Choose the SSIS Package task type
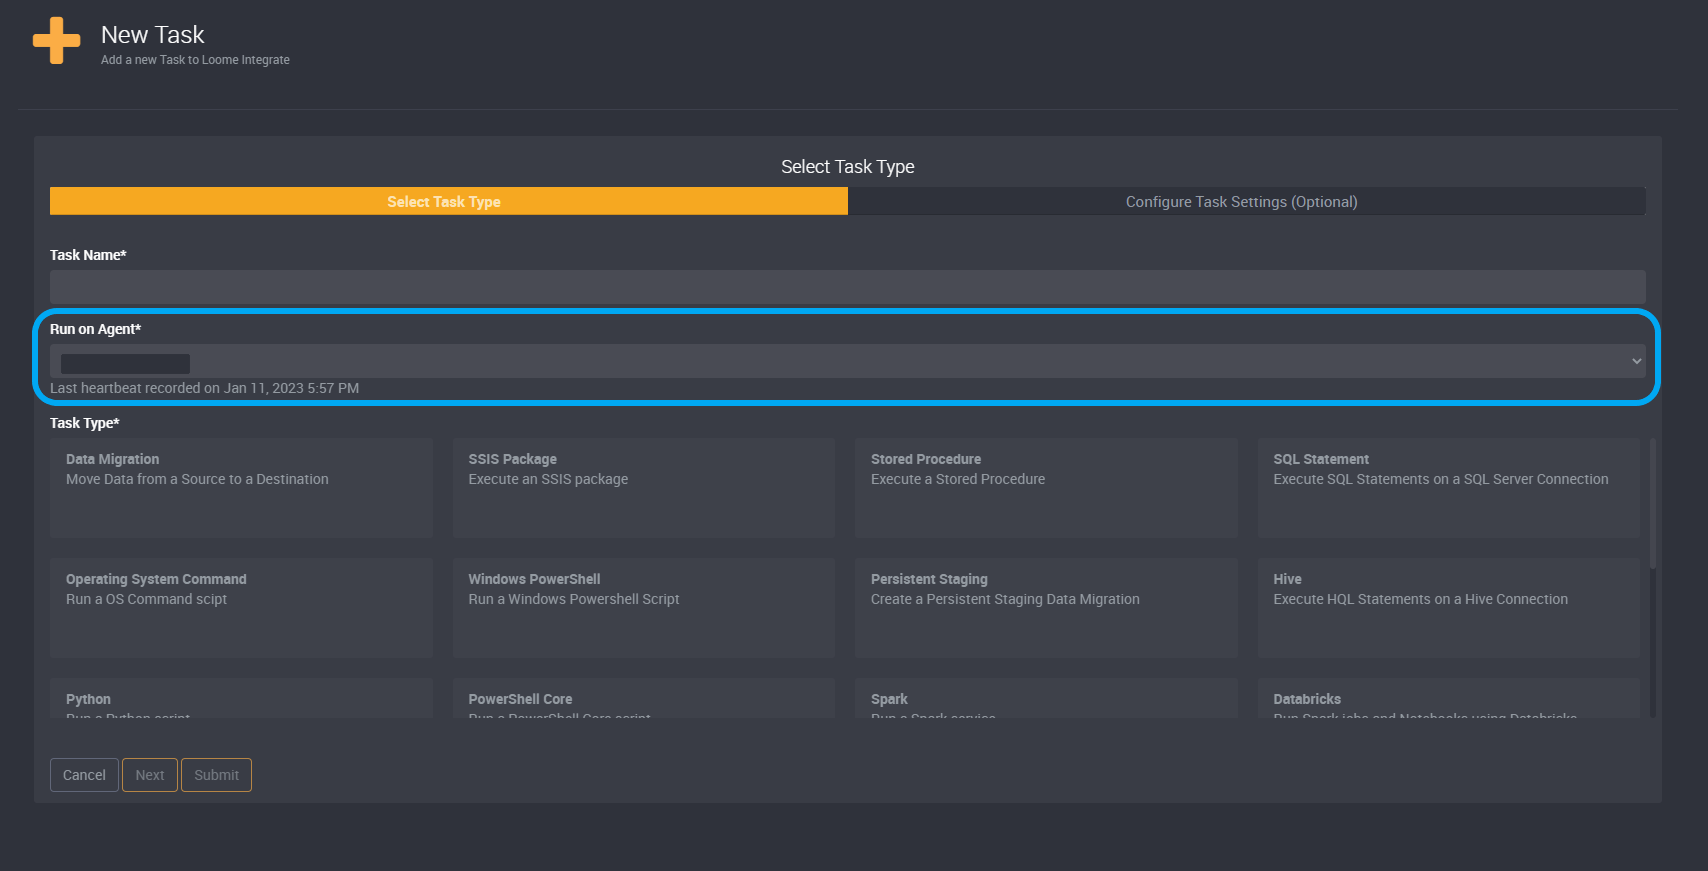Image resolution: width=1708 pixels, height=871 pixels. [644, 488]
